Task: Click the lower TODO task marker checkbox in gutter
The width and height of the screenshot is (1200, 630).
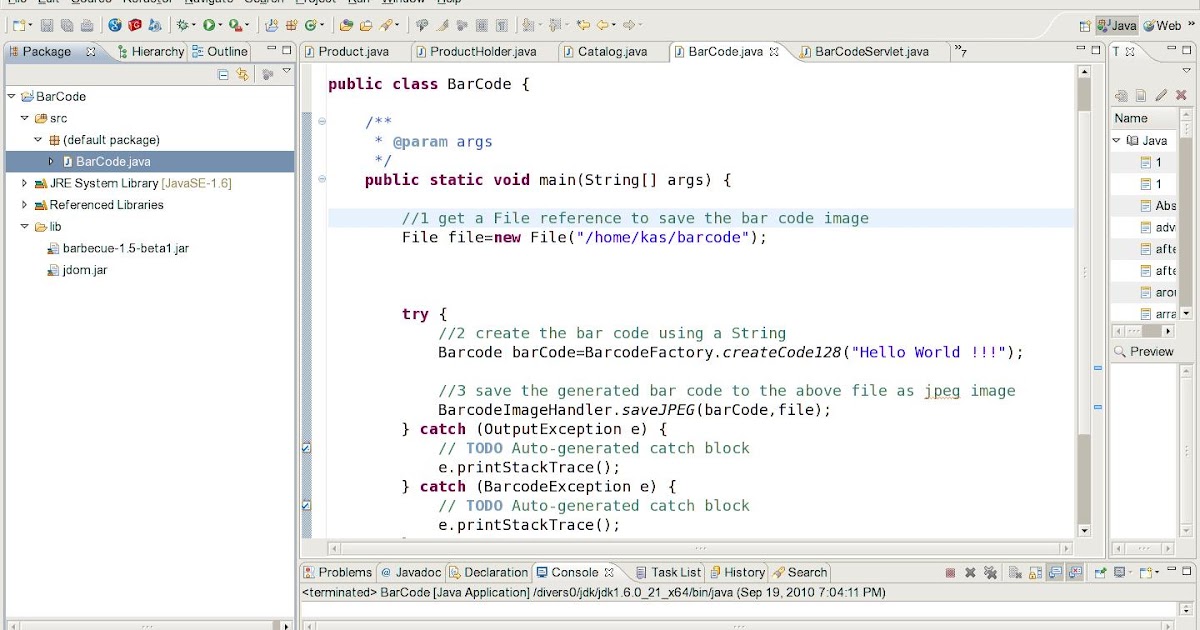Action: click(306, 506)
